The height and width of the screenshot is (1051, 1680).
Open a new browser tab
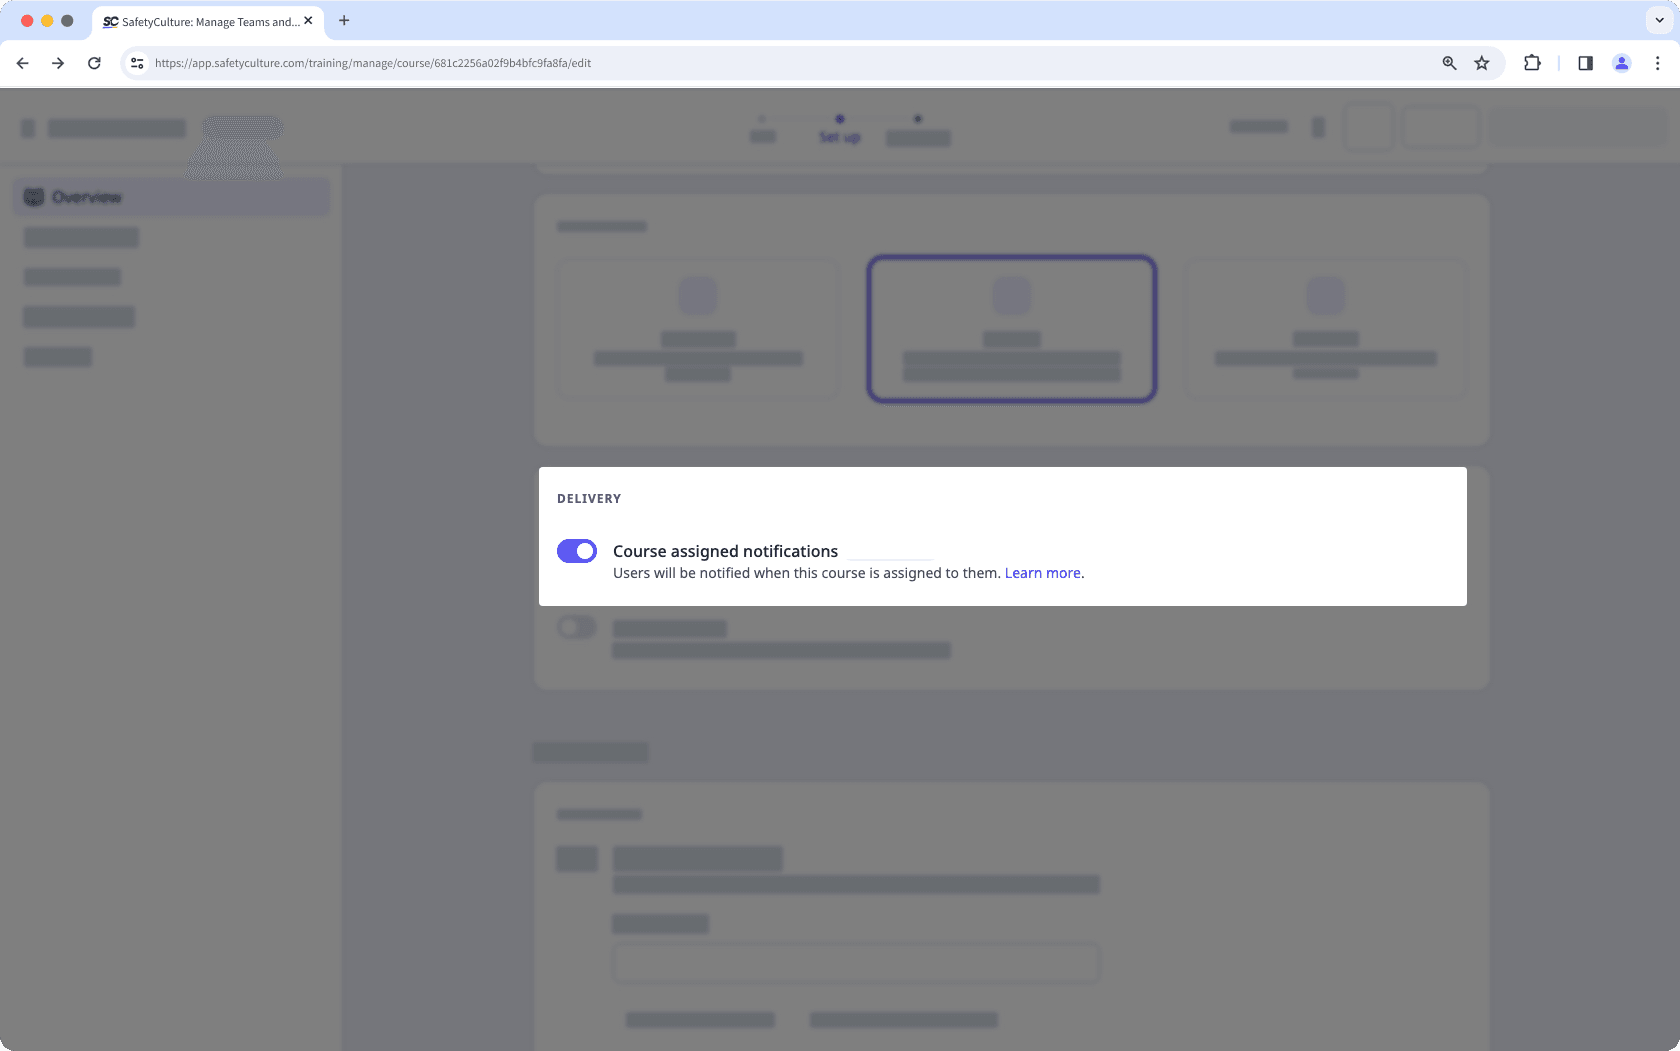(344, 20)
